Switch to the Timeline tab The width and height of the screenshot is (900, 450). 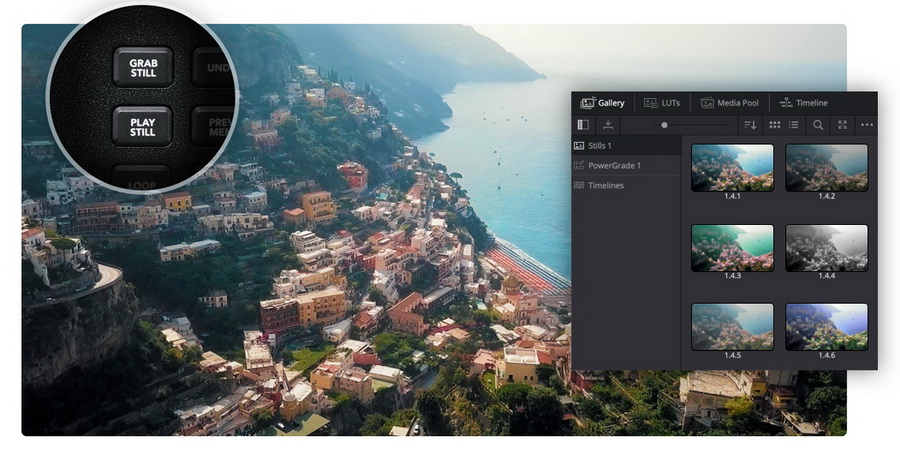[804, 103]
